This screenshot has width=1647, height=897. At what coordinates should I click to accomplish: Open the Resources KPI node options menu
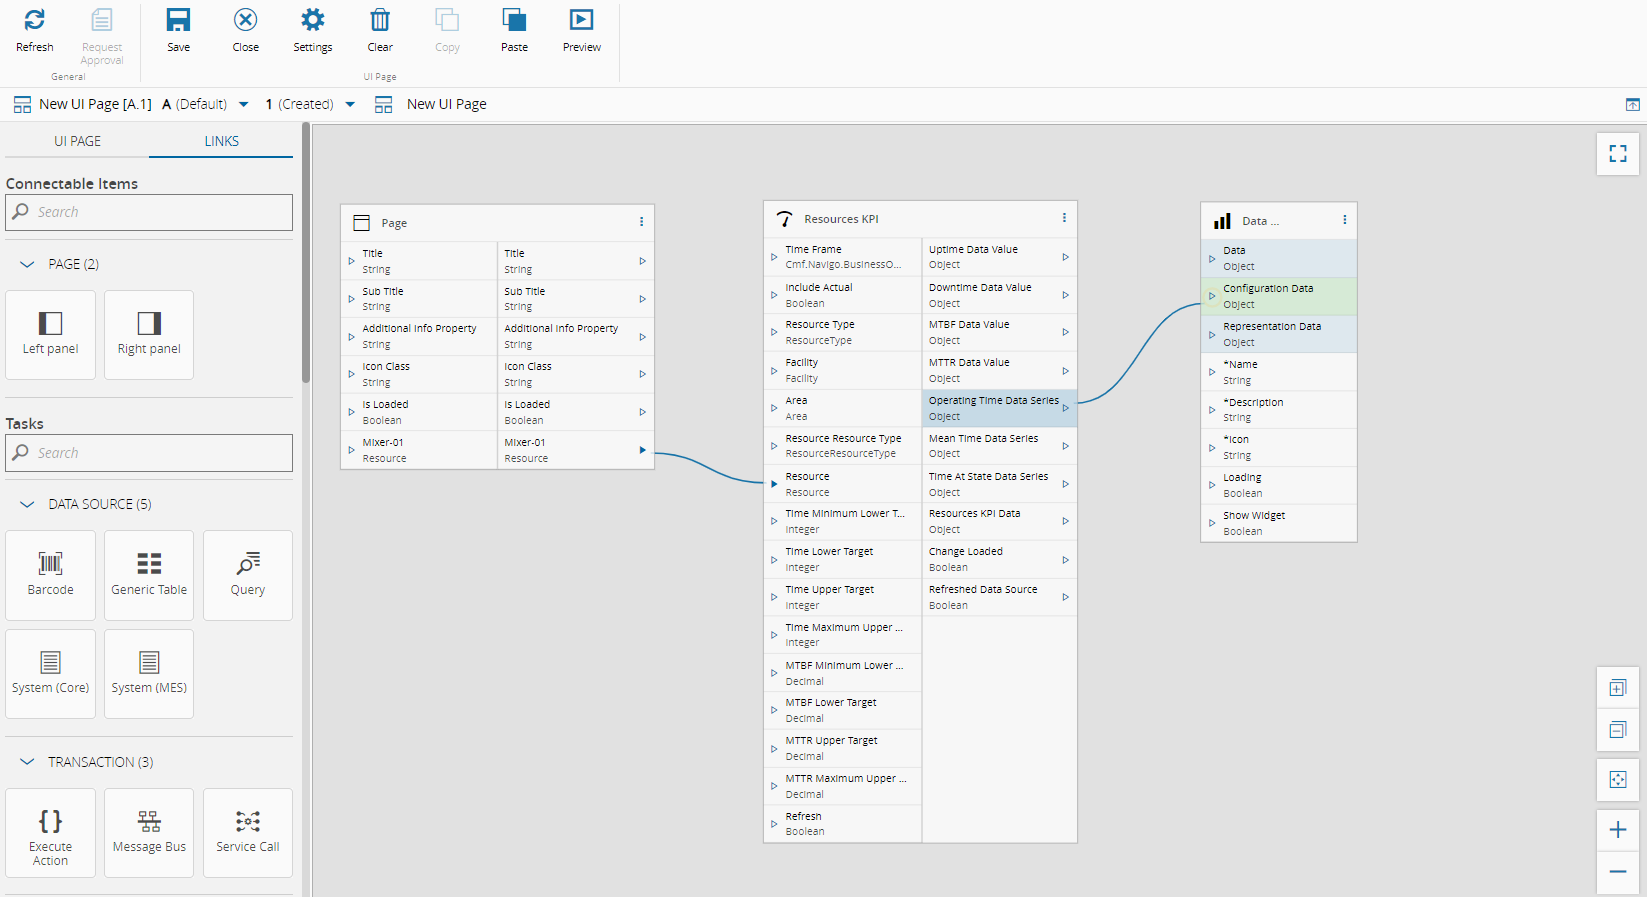point(1064,218)
